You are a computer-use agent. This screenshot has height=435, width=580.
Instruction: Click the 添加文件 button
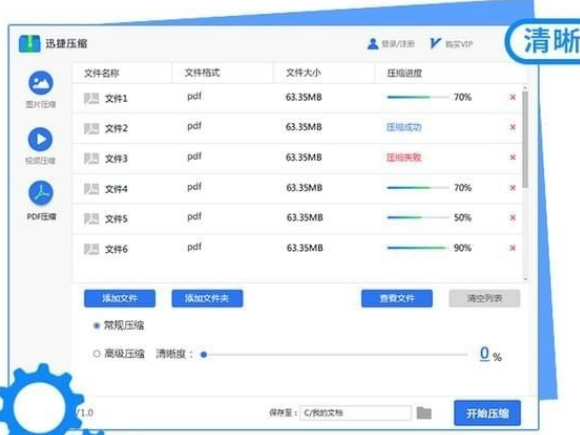pyautogui.click(x=119, y=299)
